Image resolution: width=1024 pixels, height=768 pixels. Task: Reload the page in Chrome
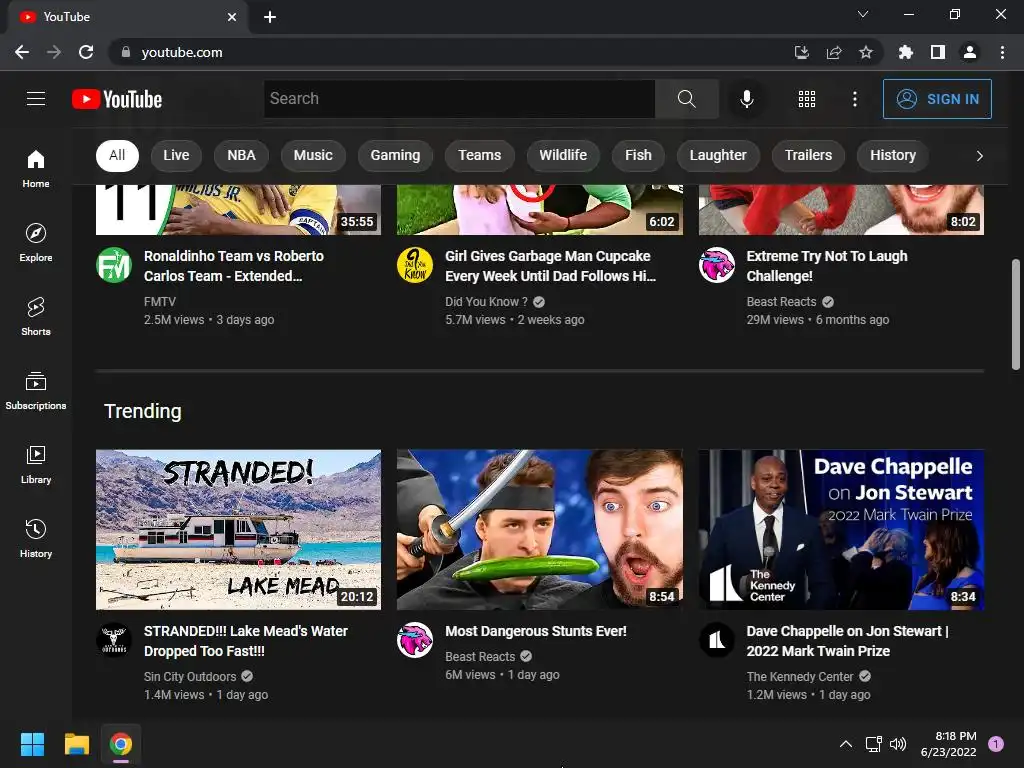click(x=86, y=52)
